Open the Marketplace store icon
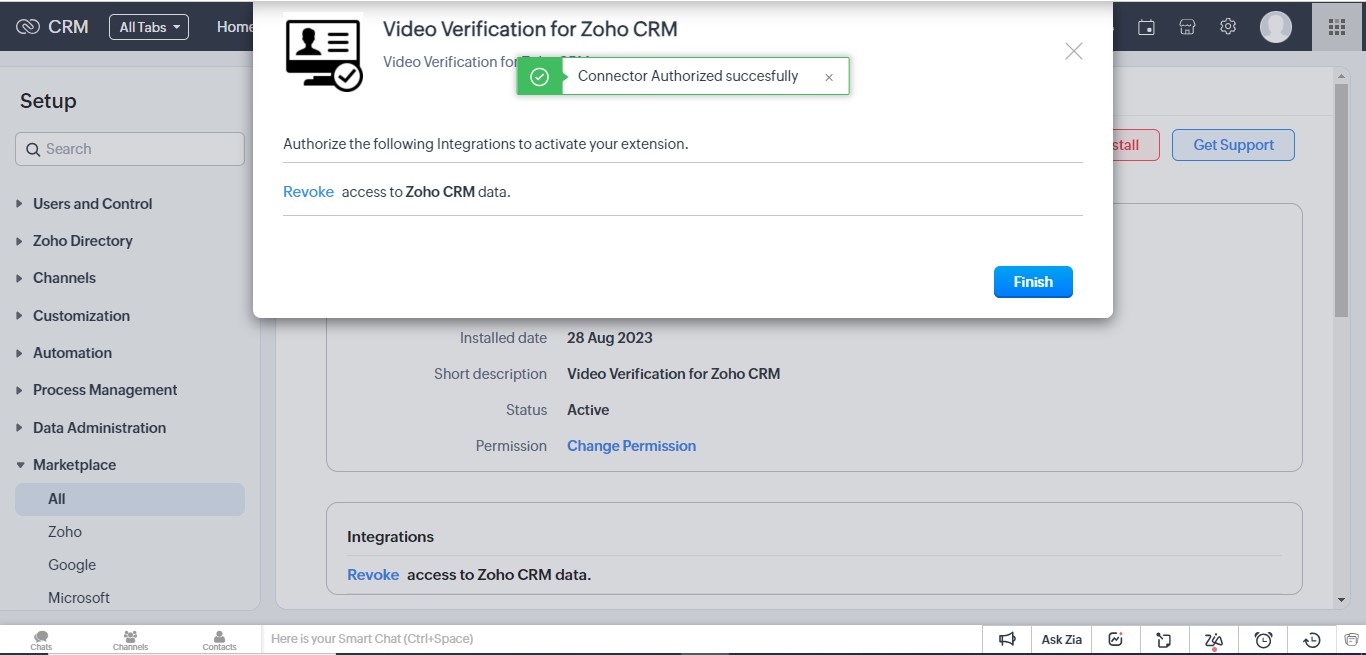Viewport: 1366px width, 655px height. pyautogui.click(x=1187, y=27)
